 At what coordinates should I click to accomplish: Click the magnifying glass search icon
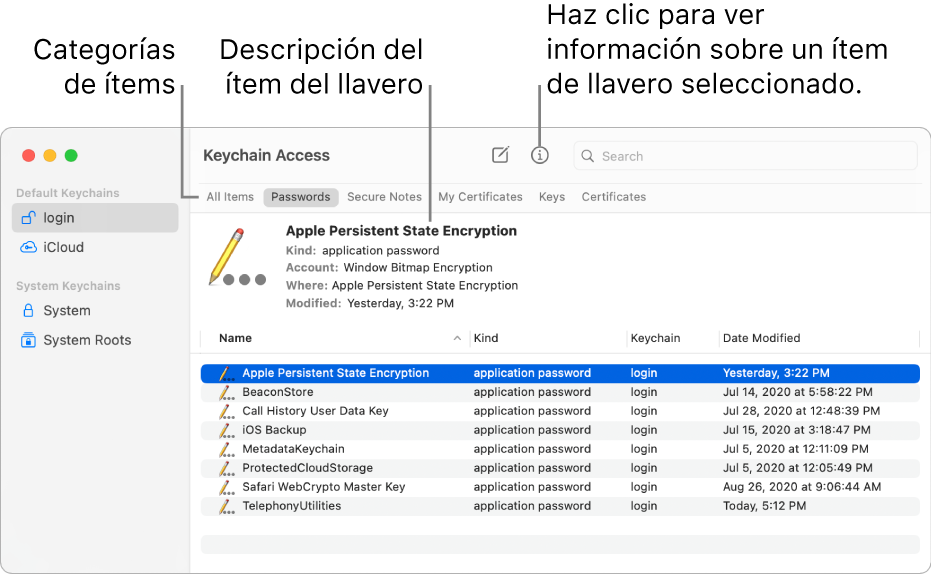coord(587,156)
